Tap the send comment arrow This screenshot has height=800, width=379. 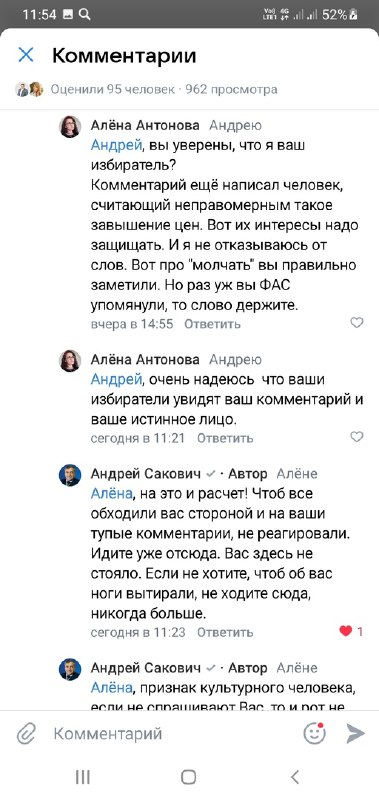pyautogui.click(x=355, y=734)
